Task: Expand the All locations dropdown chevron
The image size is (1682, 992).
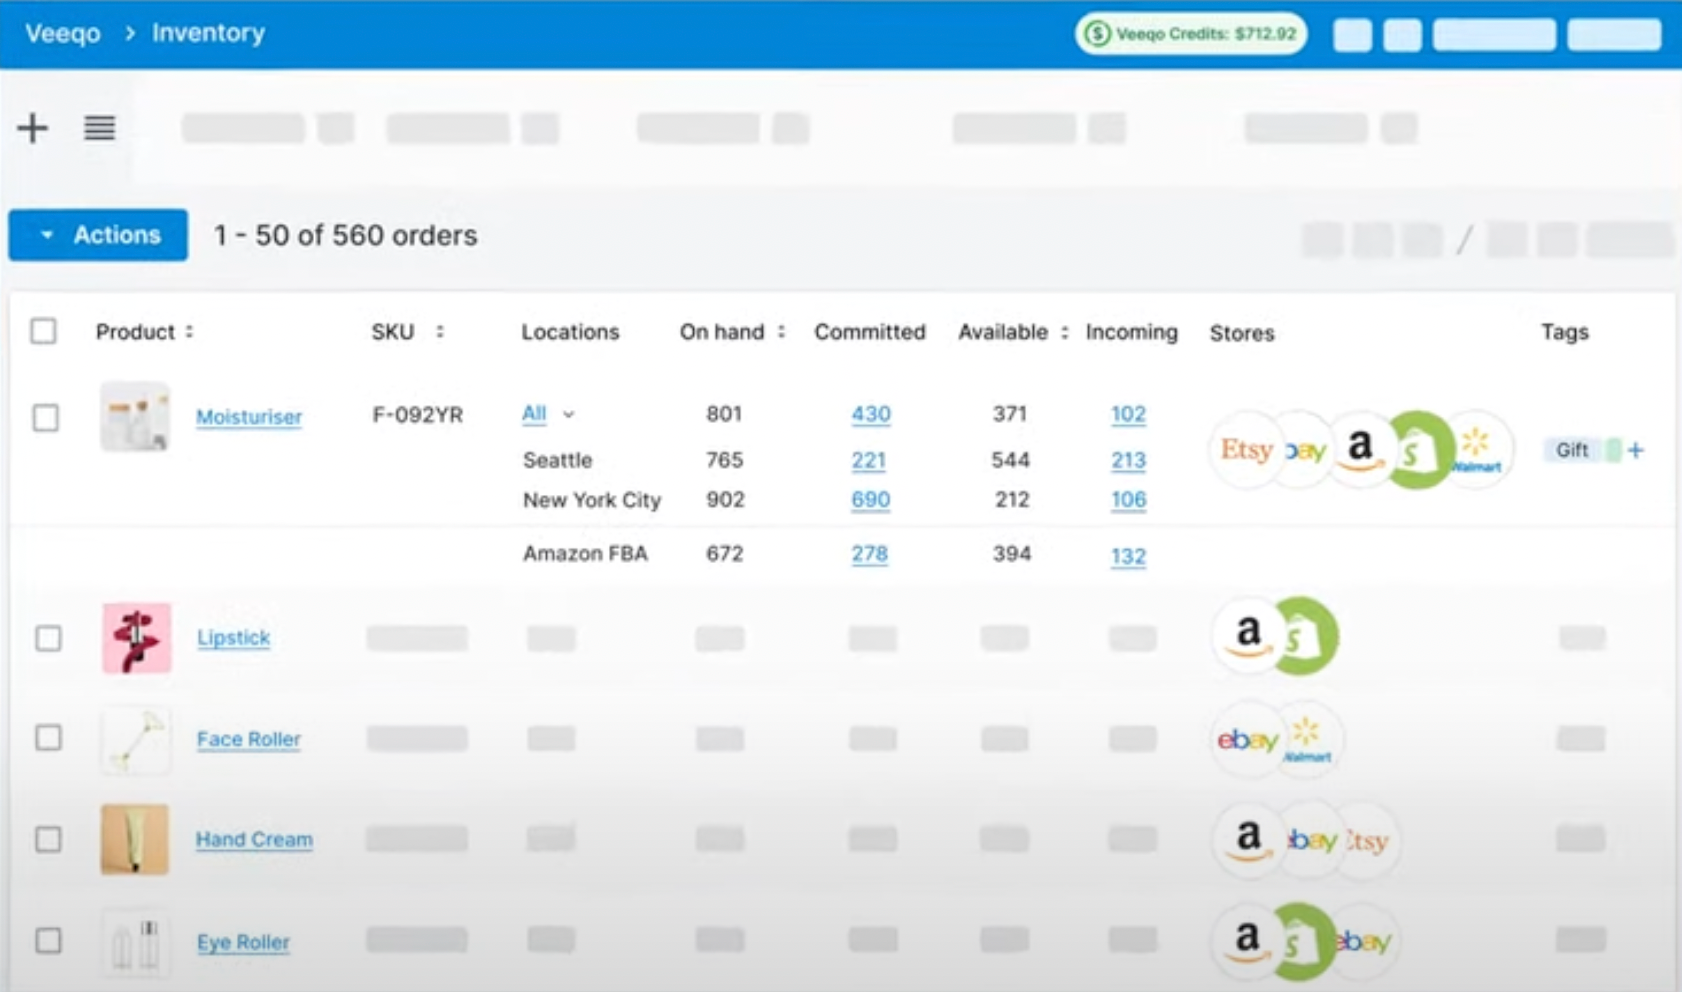Action: (x=568, y=414)
